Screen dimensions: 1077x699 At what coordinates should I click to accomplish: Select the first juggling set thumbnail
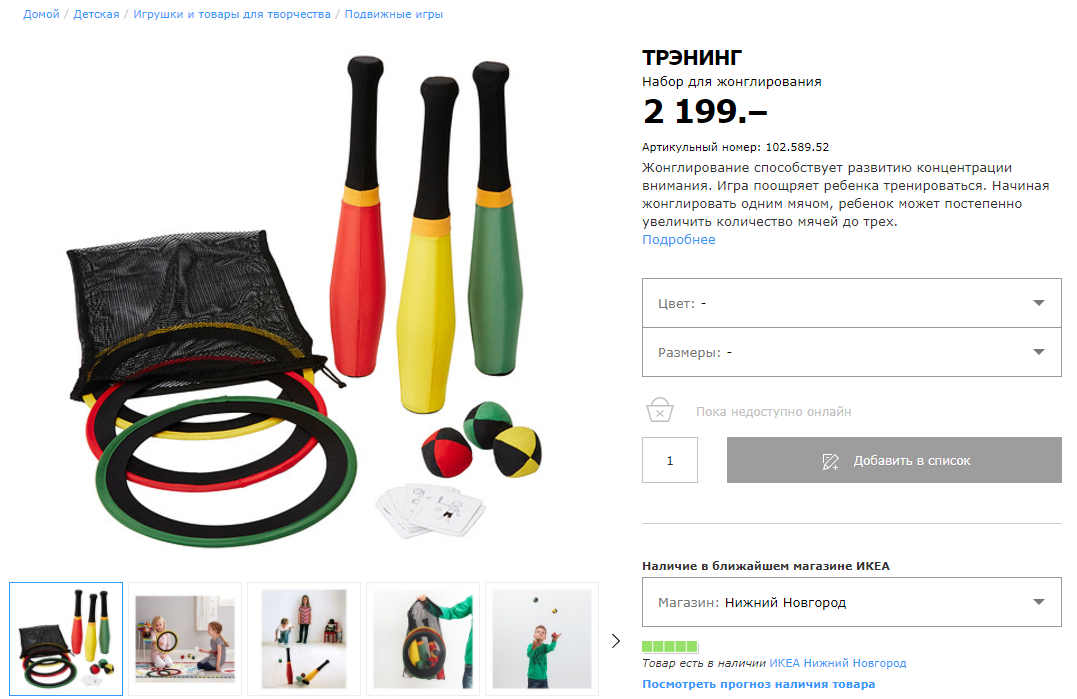click(x=66, y=639)
